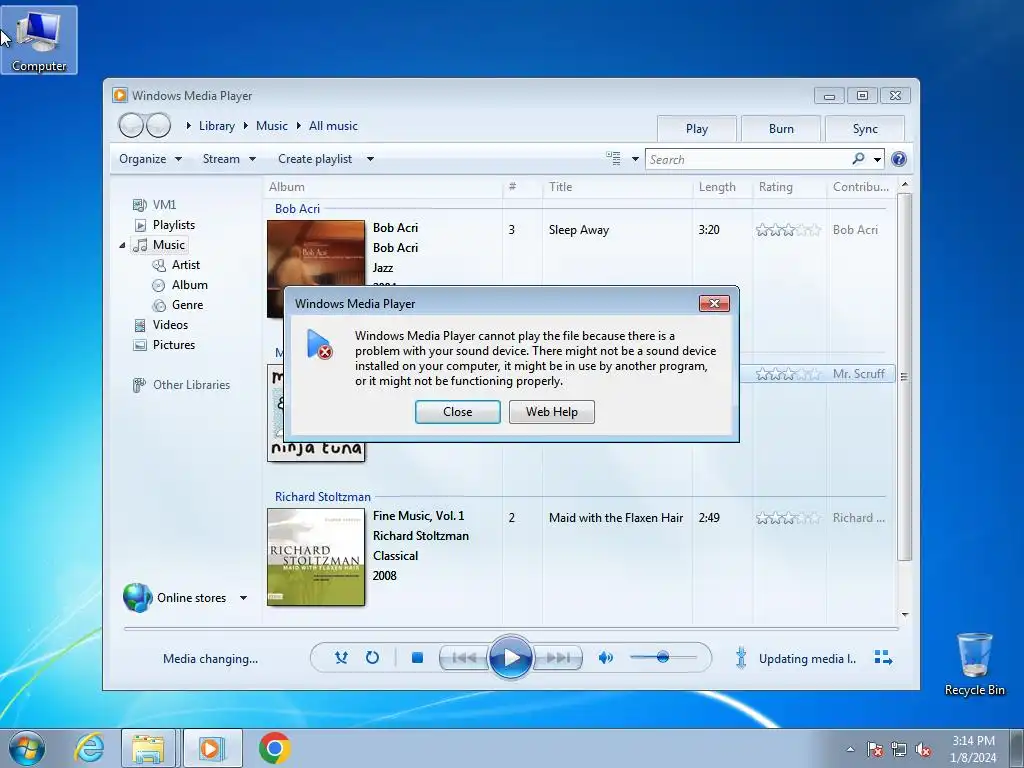Viewport: 1024px width, 768px height.
Task: Open Windows Explorer from the taskbar
Action: (x=148, y=748)
